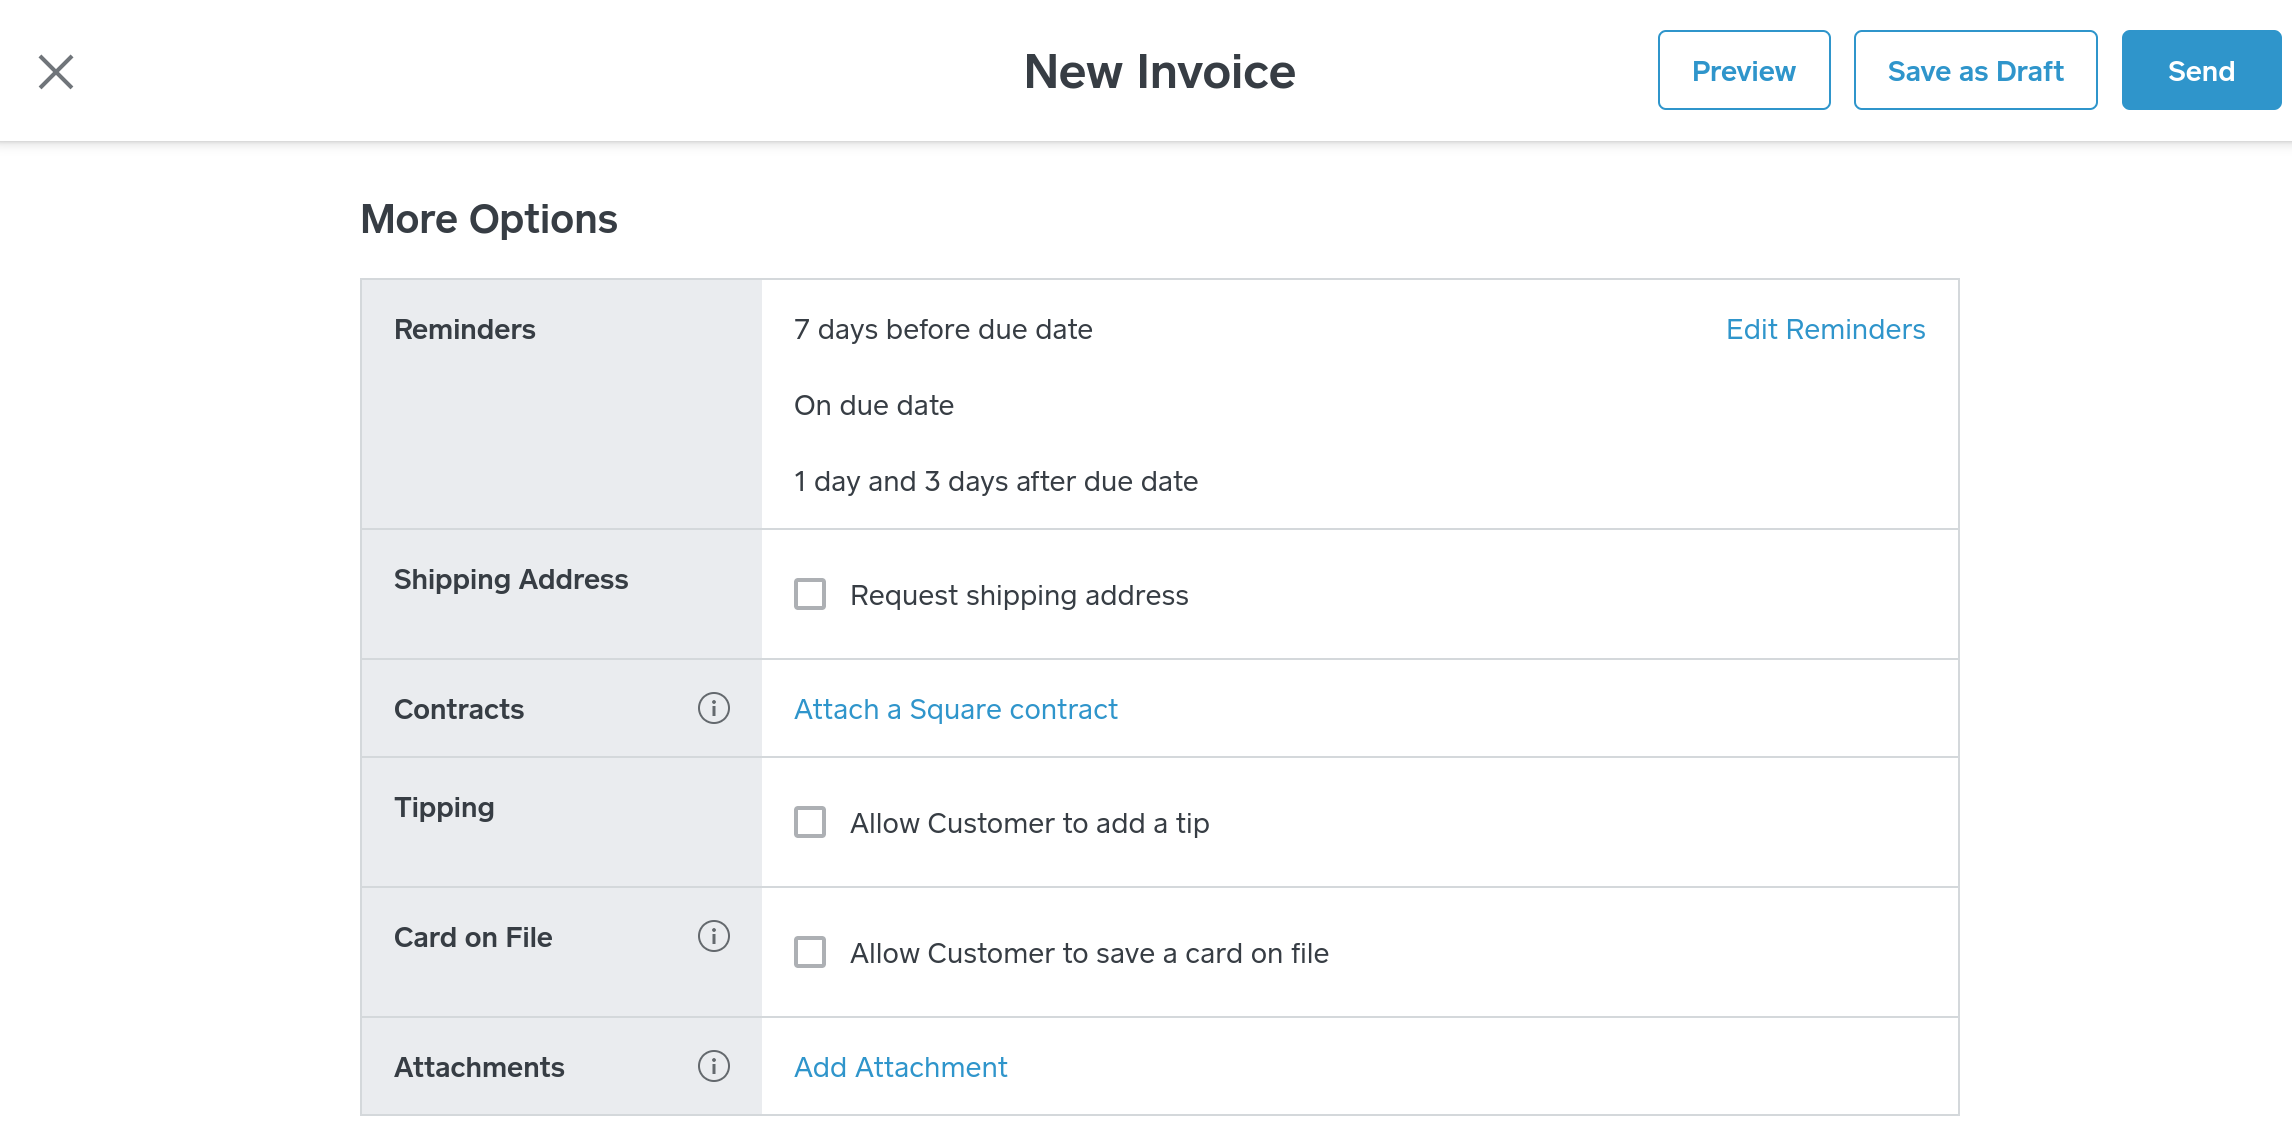Click the Contracts info icon

[x=713, y=709]
